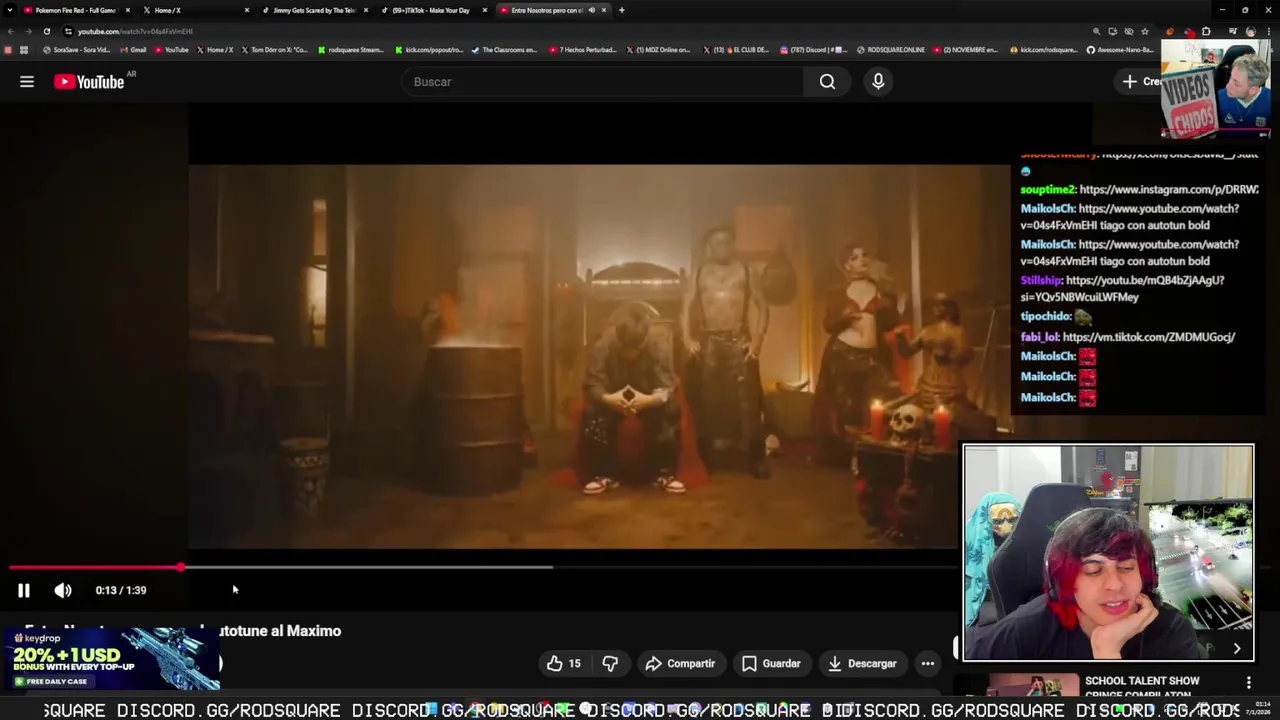Open the Gmail bookmark
This screenshot has width=1280, height=720.
tap(133, 50)
